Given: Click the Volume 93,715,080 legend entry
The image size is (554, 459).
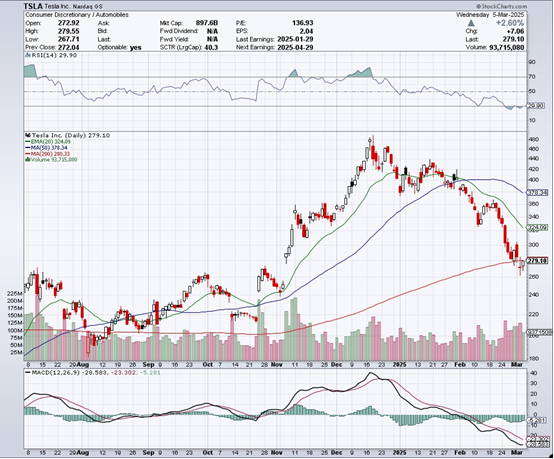Looking at the screenshot, I should click(51, 159).
